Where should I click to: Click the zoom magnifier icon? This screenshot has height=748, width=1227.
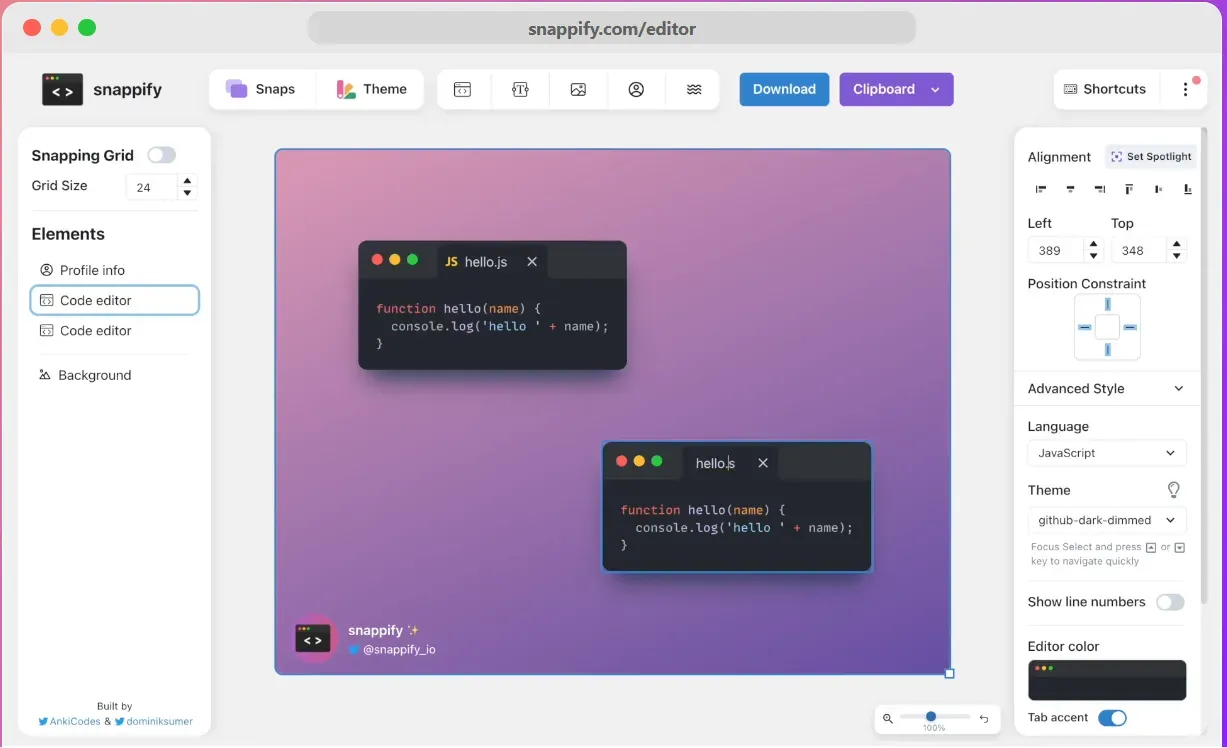pyautogui.click(x=887, y=718)
